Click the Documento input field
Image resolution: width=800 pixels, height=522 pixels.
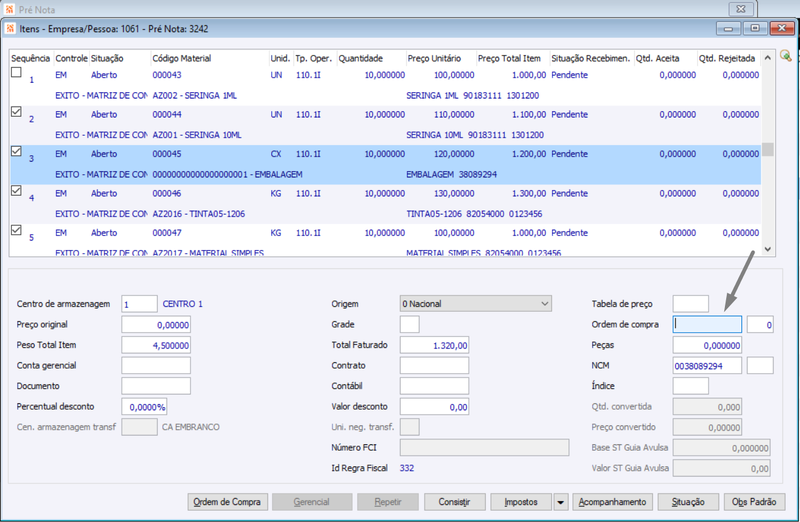pyautogui.click(x=156, y=386)
